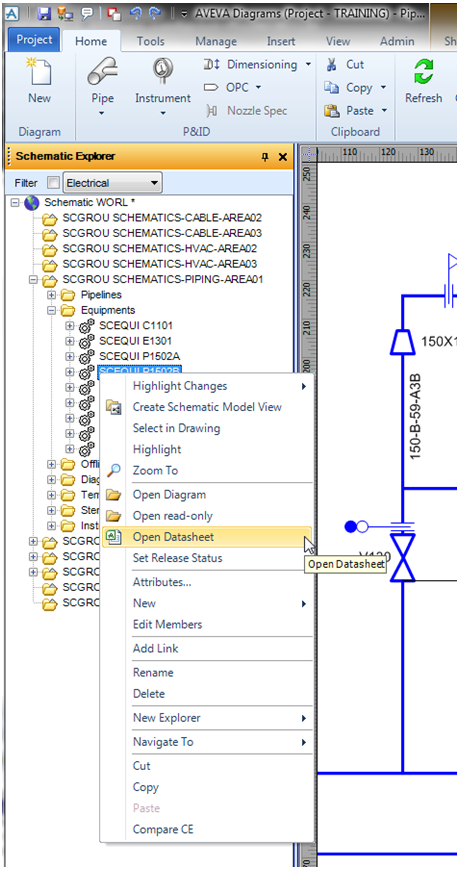461x869 pixels.
Task: Choose Delete in context menu
Action: pos(207,693)
